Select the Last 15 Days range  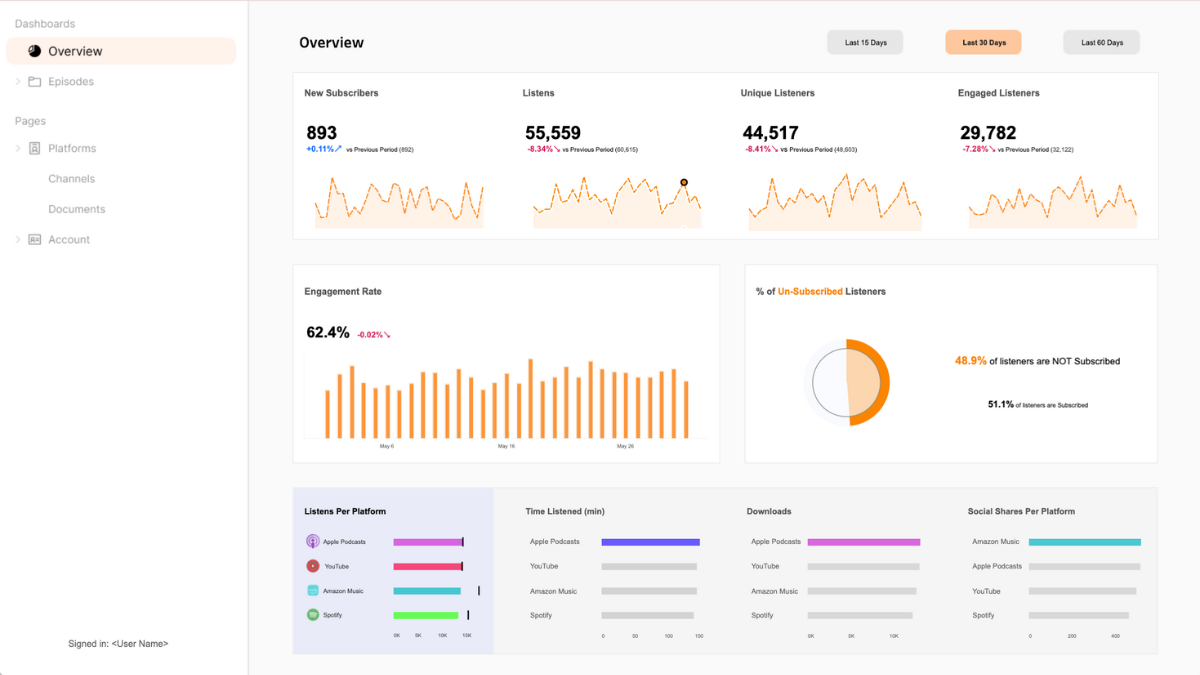tap(865, 42)
